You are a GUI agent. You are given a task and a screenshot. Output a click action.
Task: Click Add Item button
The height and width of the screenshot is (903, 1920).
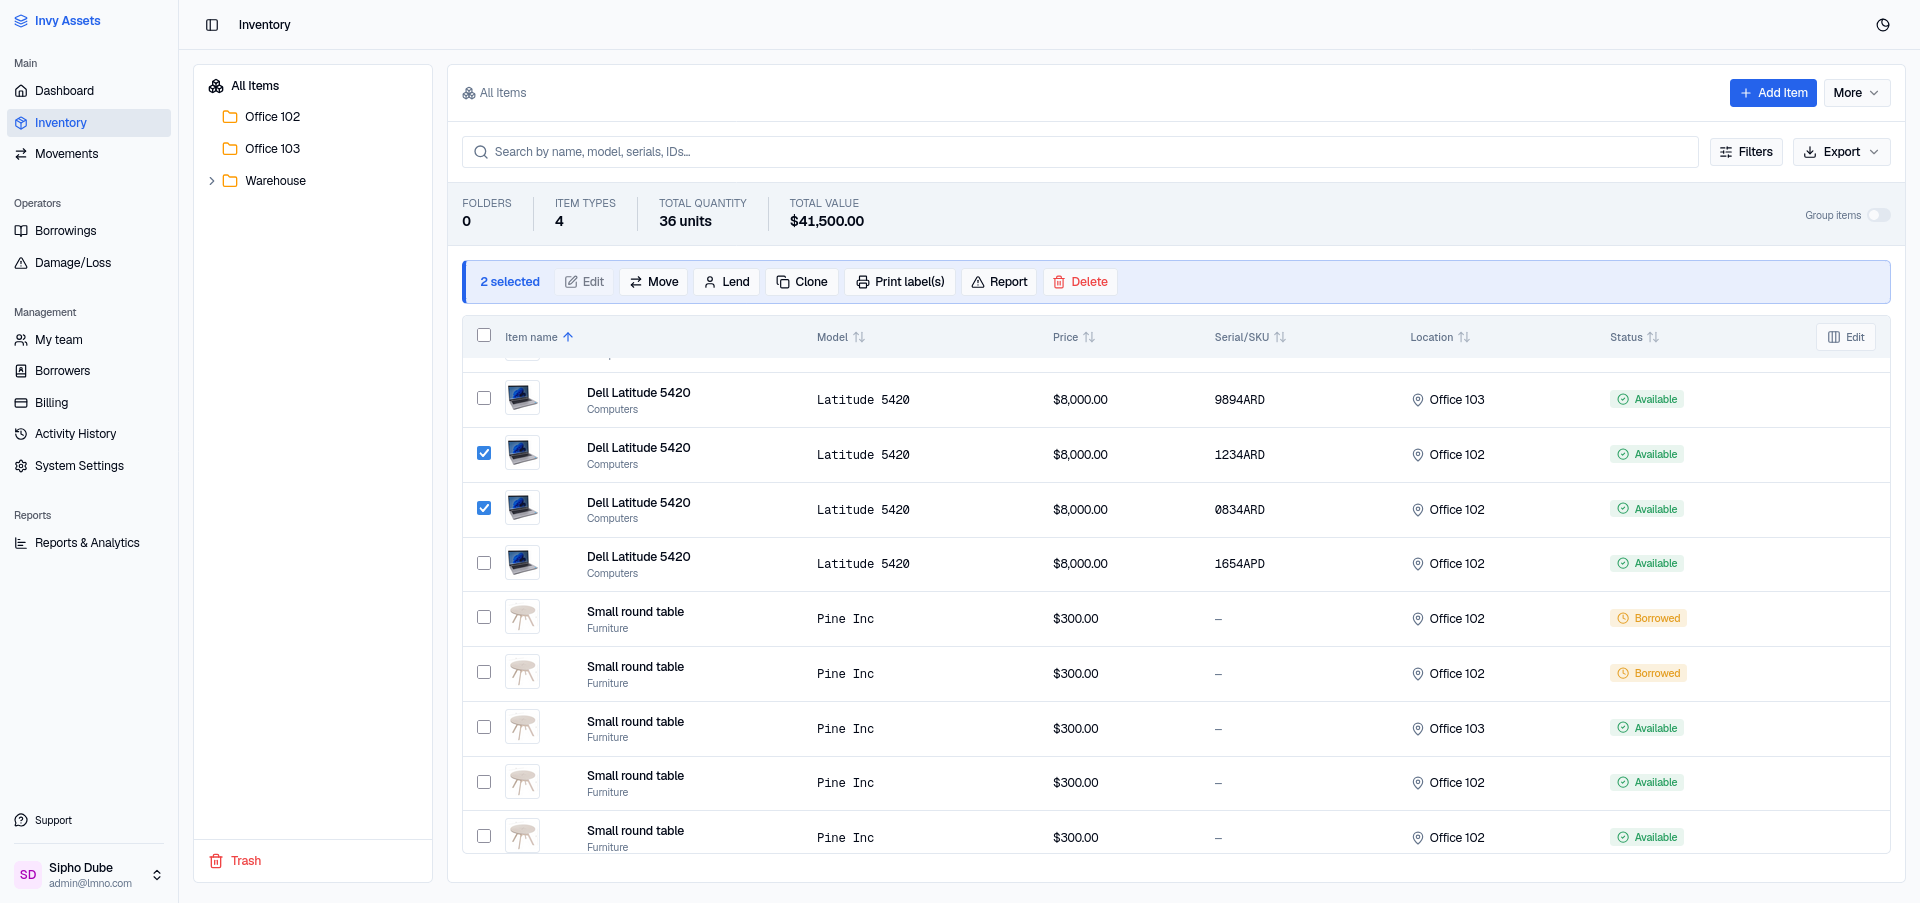[x=1774, y=93]
